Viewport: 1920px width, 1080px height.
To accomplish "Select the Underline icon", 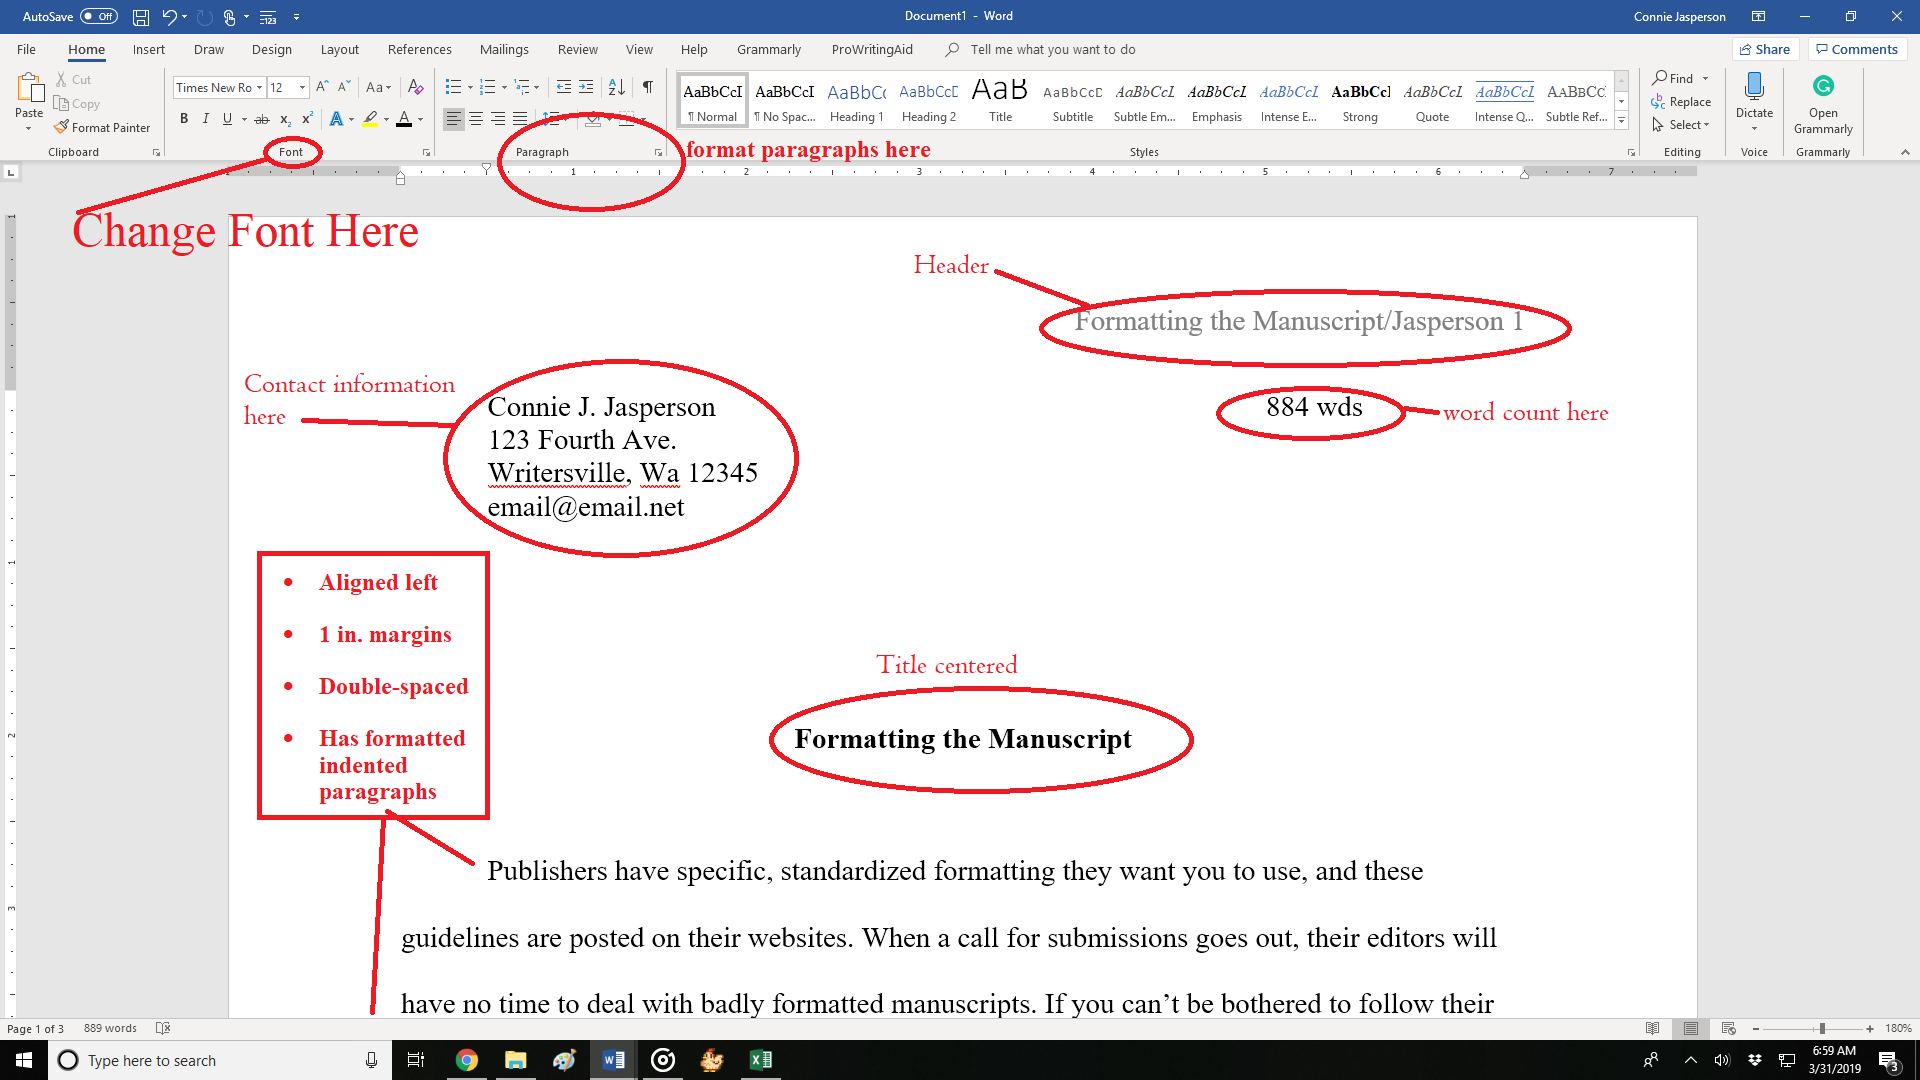I will (x=228, y=118).
